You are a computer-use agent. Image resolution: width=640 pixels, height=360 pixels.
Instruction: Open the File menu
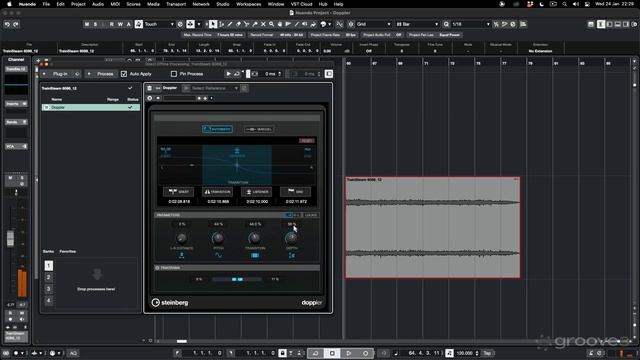pyautogui.click(x=47, y=4)
